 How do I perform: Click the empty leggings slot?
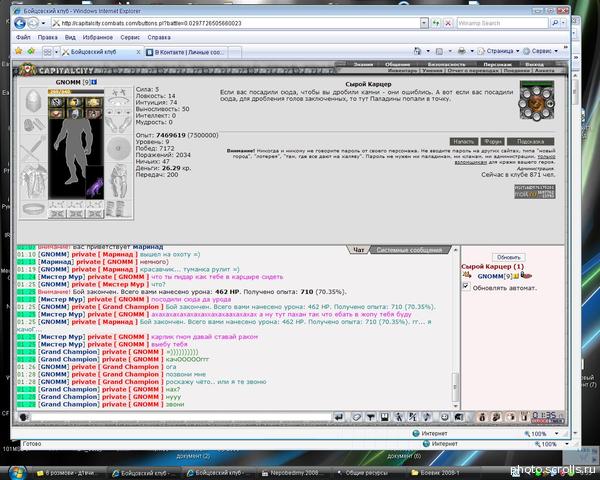pos(118,181)
